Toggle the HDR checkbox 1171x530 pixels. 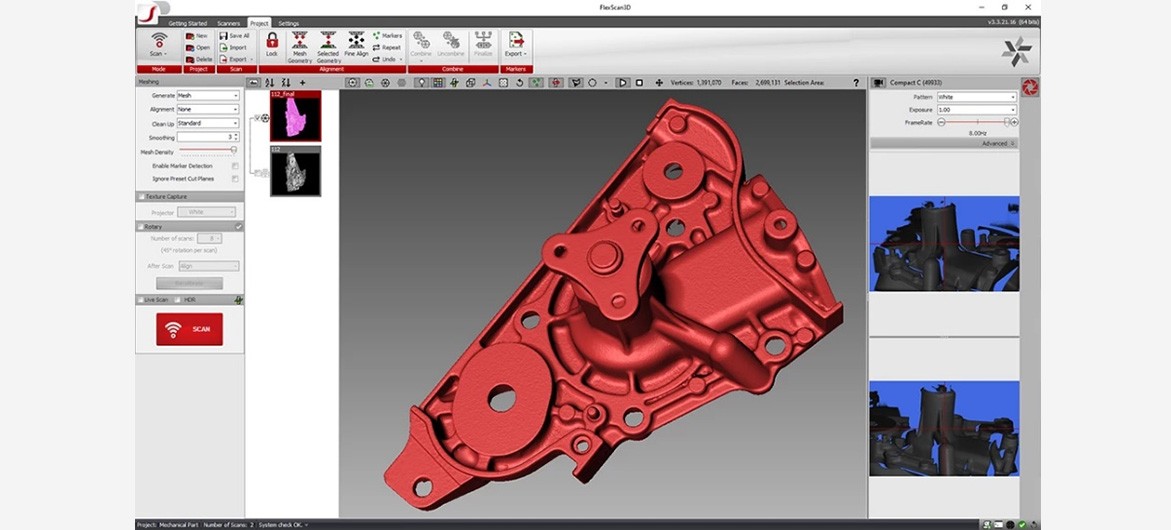(x=178, y=300)
